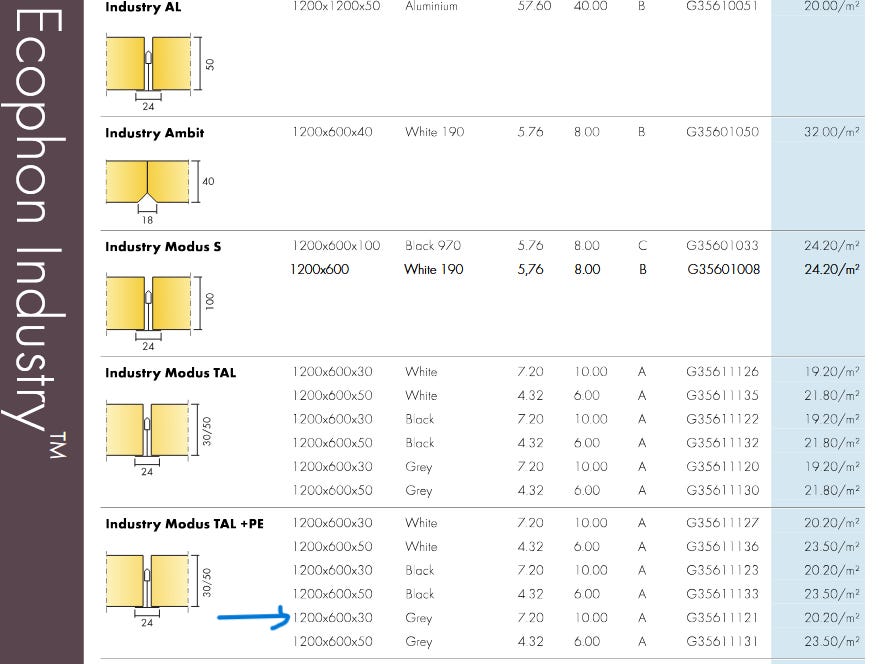Select the 'Industry Modus S' product heading
The height and width of the screenshot is (664, 880).
pyautogui.click(x=163, y=247)
